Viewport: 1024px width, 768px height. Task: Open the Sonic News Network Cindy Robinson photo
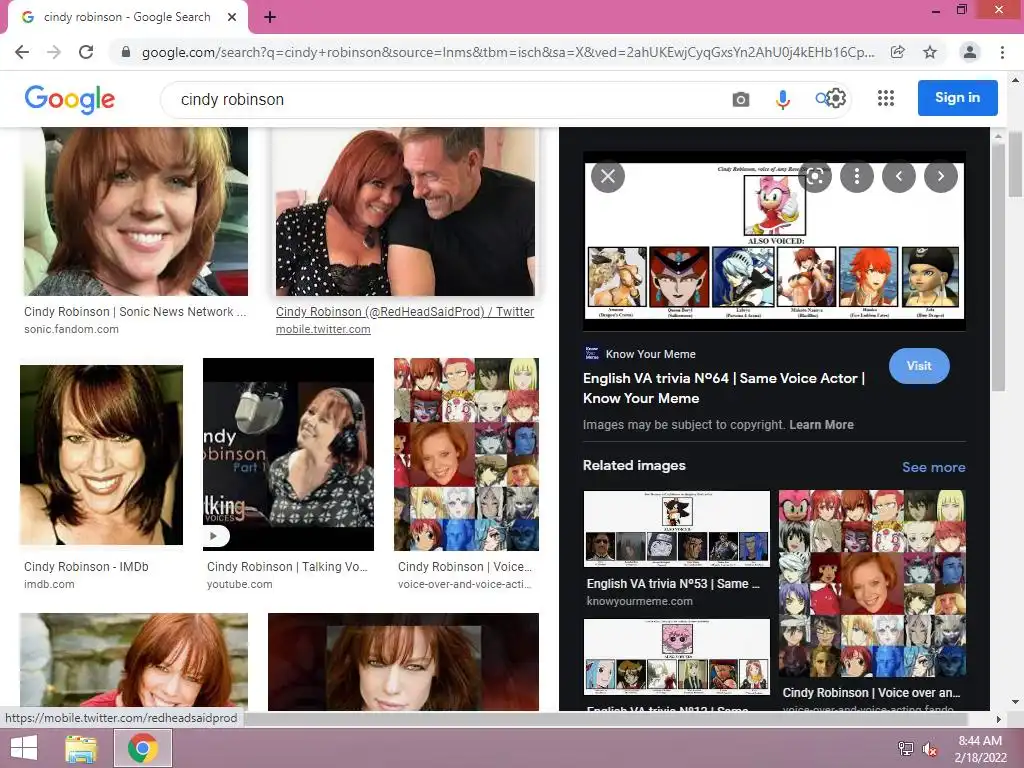click(136, 211)
